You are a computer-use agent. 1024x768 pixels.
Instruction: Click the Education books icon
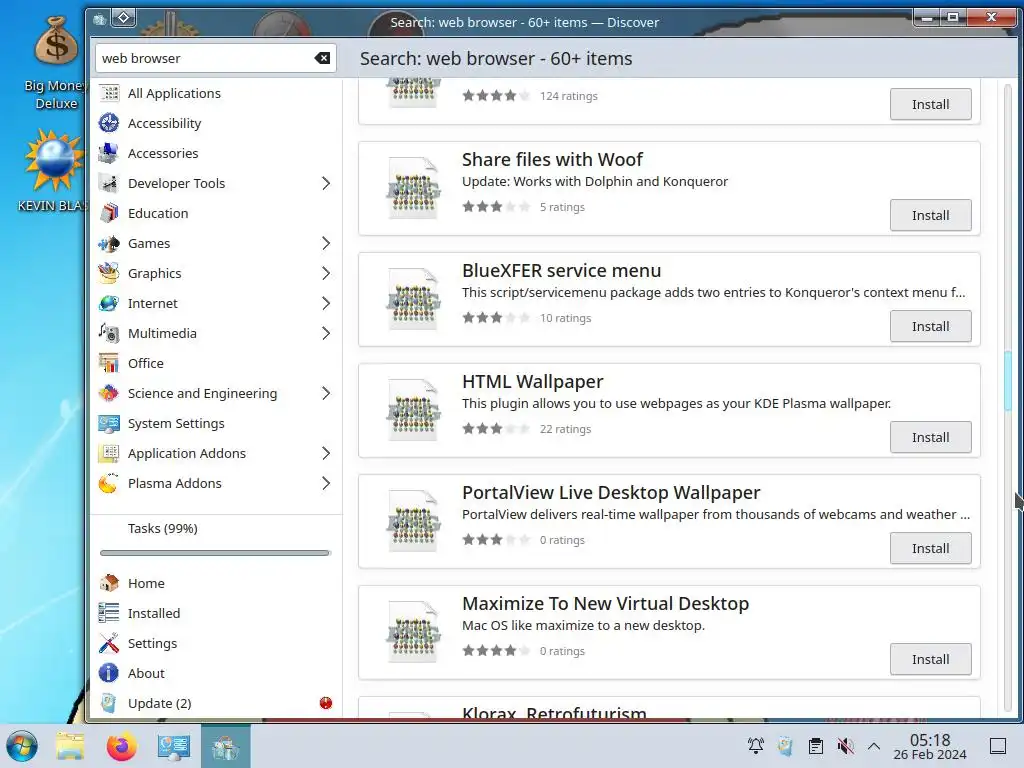109,214
